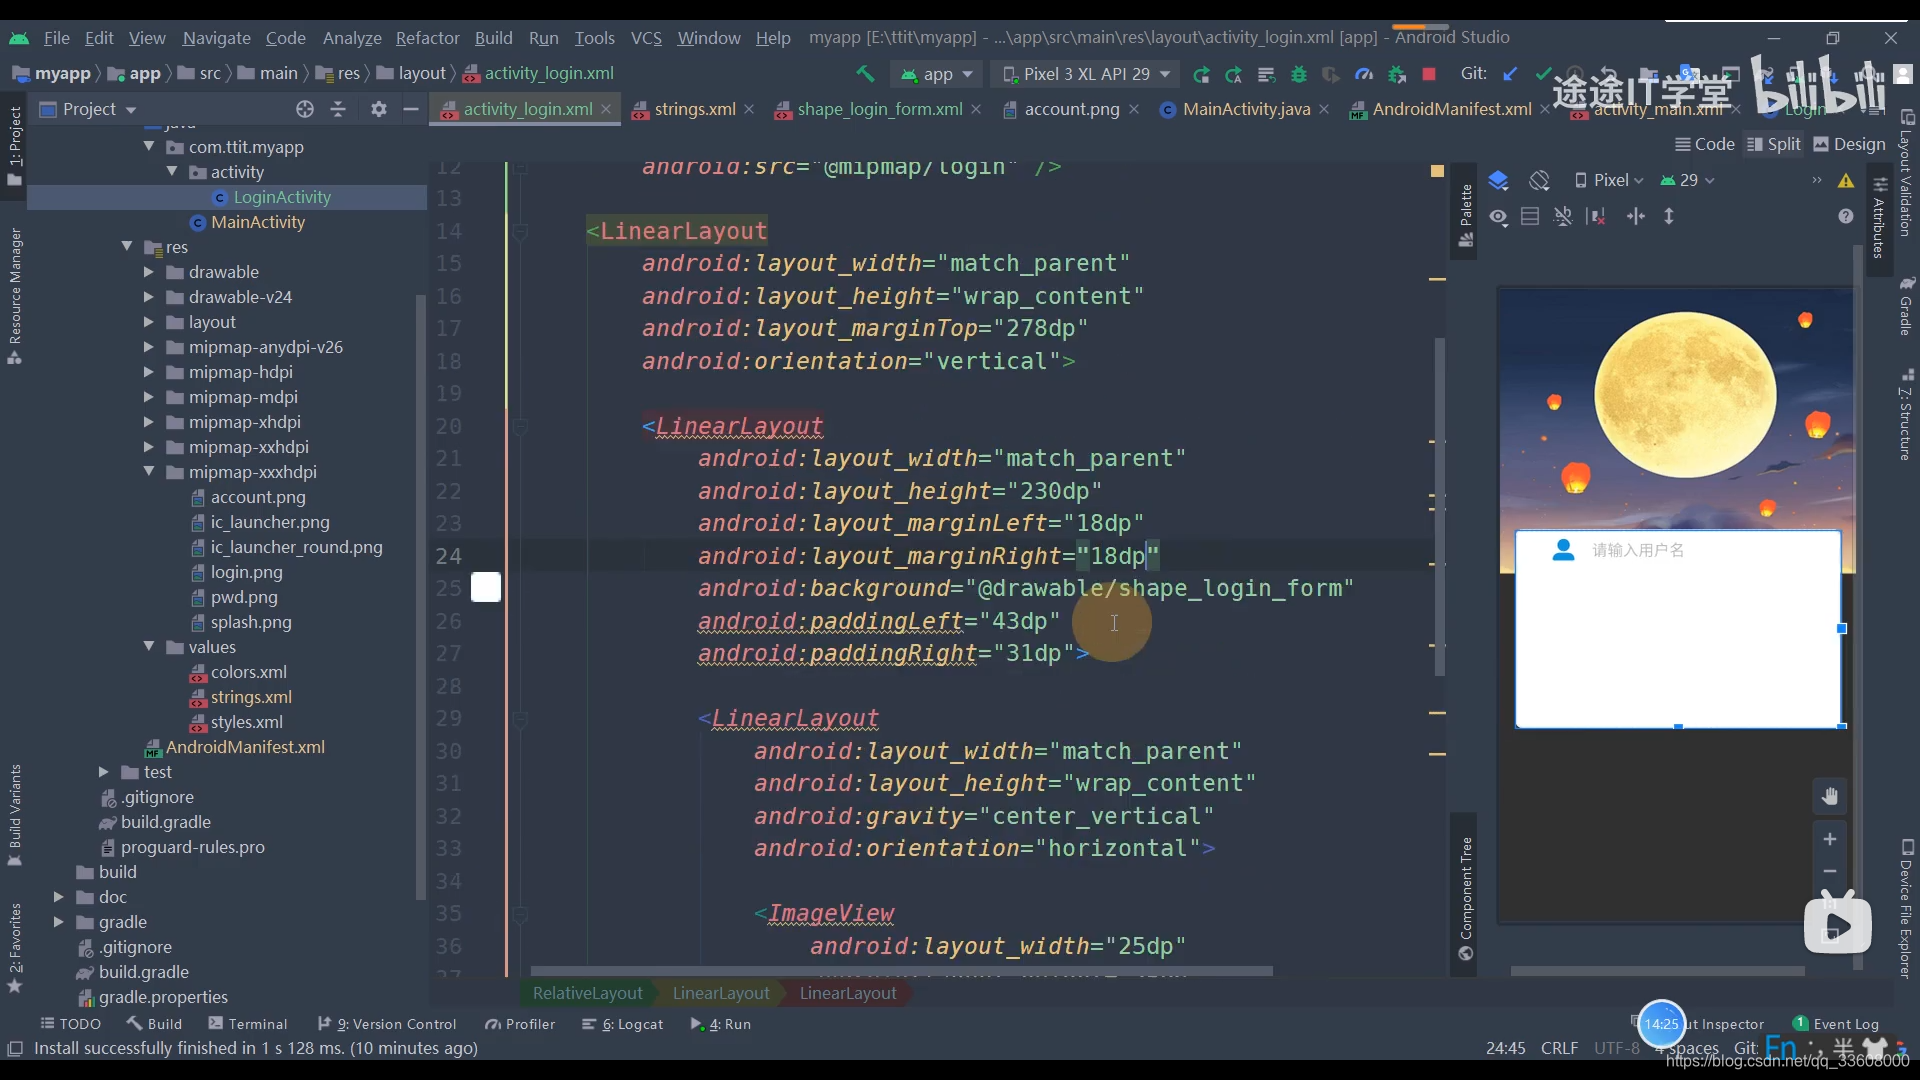
Task: Switch to the strings.xml editor tab
Action: point(693,109)
